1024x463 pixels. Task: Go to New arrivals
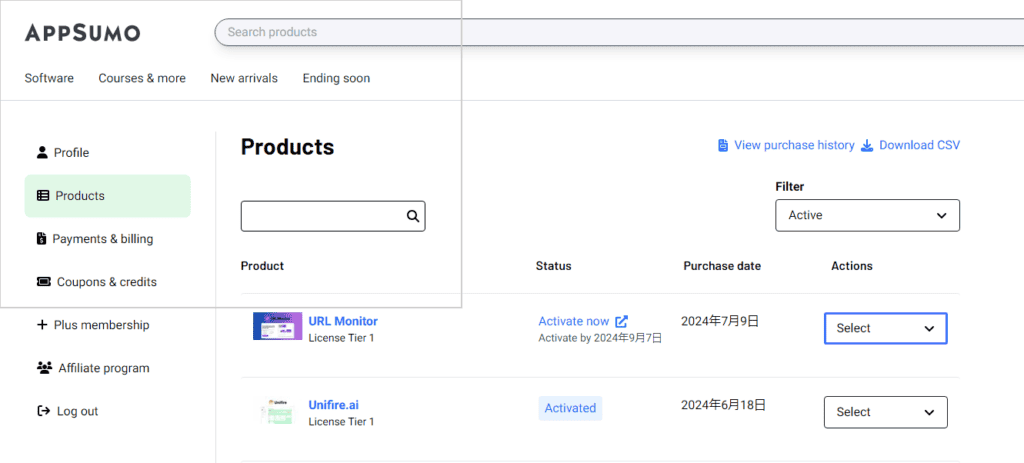tap(244, 78)
